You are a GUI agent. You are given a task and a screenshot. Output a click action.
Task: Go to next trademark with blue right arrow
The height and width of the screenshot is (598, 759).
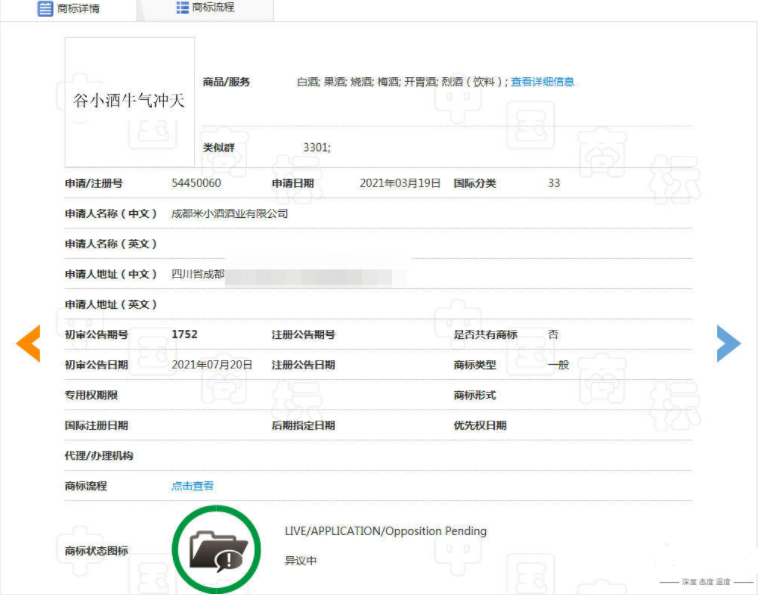click(728, 343)
